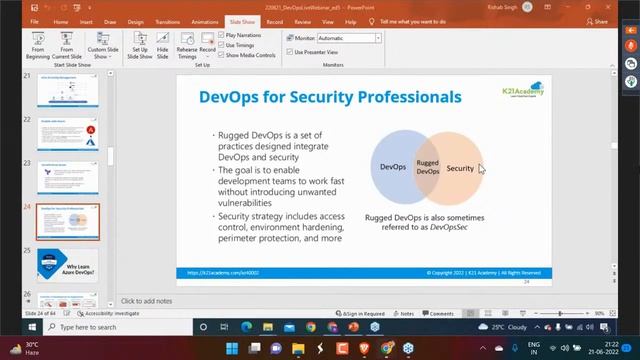Viewport: 640px width, 360px height.
Task: Start Rehearse Timings
Action: [x=187, y=45]
